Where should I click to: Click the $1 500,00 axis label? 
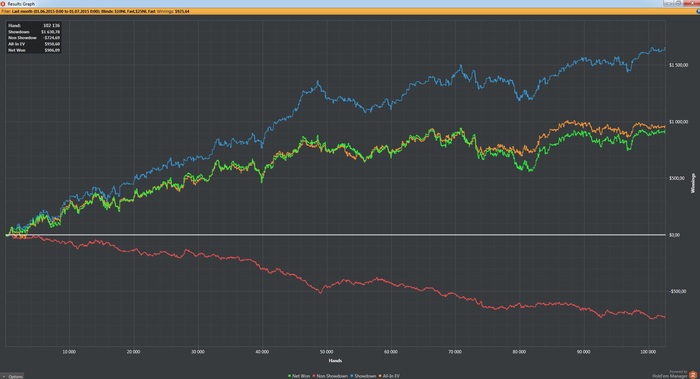(678, 65)
